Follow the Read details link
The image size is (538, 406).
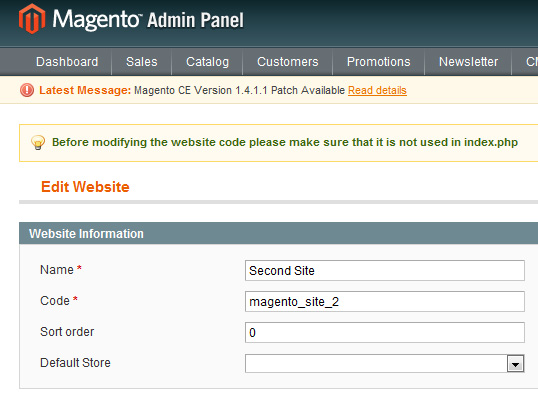click(377, 90)
